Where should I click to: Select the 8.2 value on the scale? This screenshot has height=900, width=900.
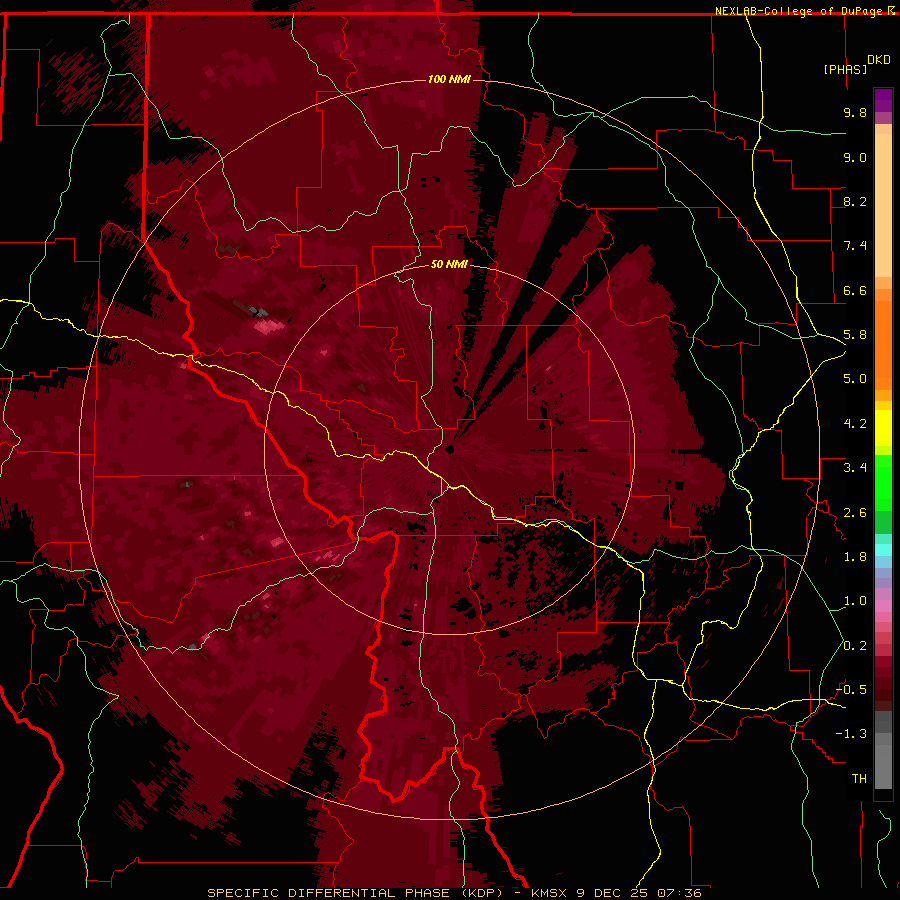[x=855, y=201]
